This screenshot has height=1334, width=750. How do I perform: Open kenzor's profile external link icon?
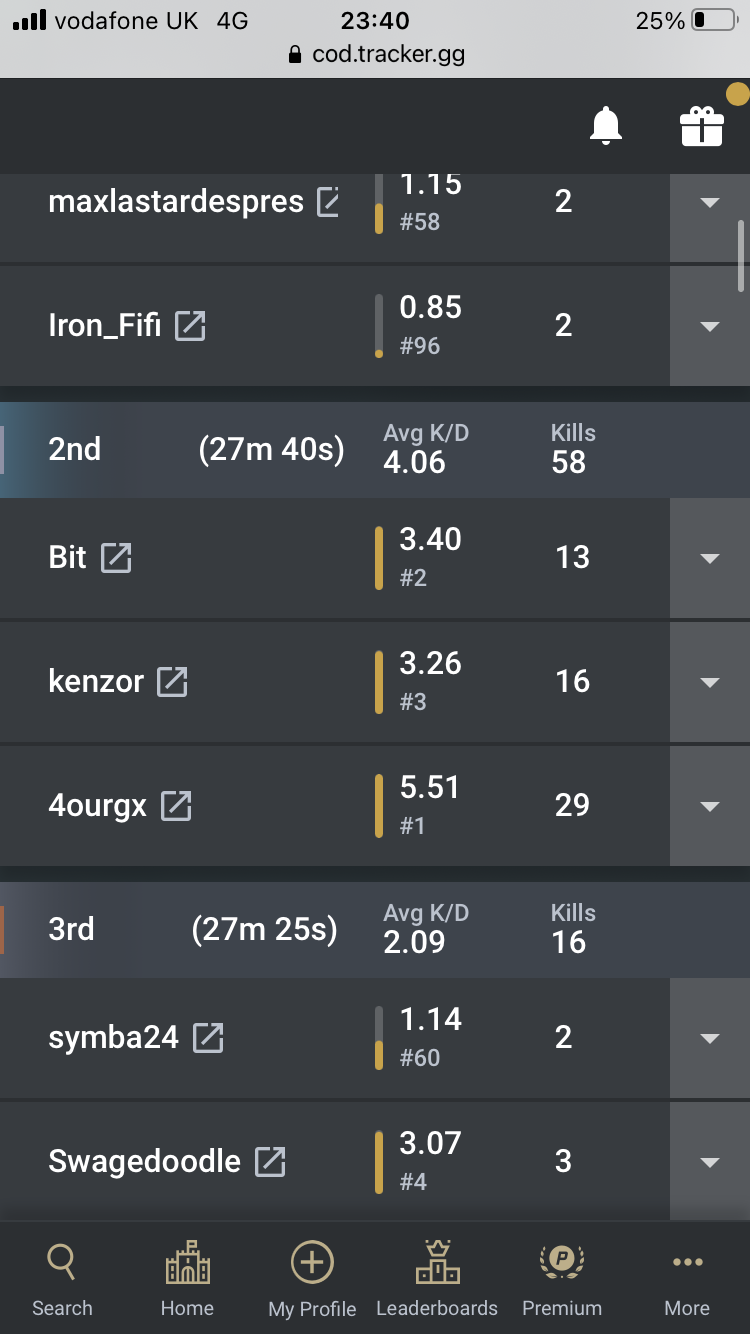[172, 681]
